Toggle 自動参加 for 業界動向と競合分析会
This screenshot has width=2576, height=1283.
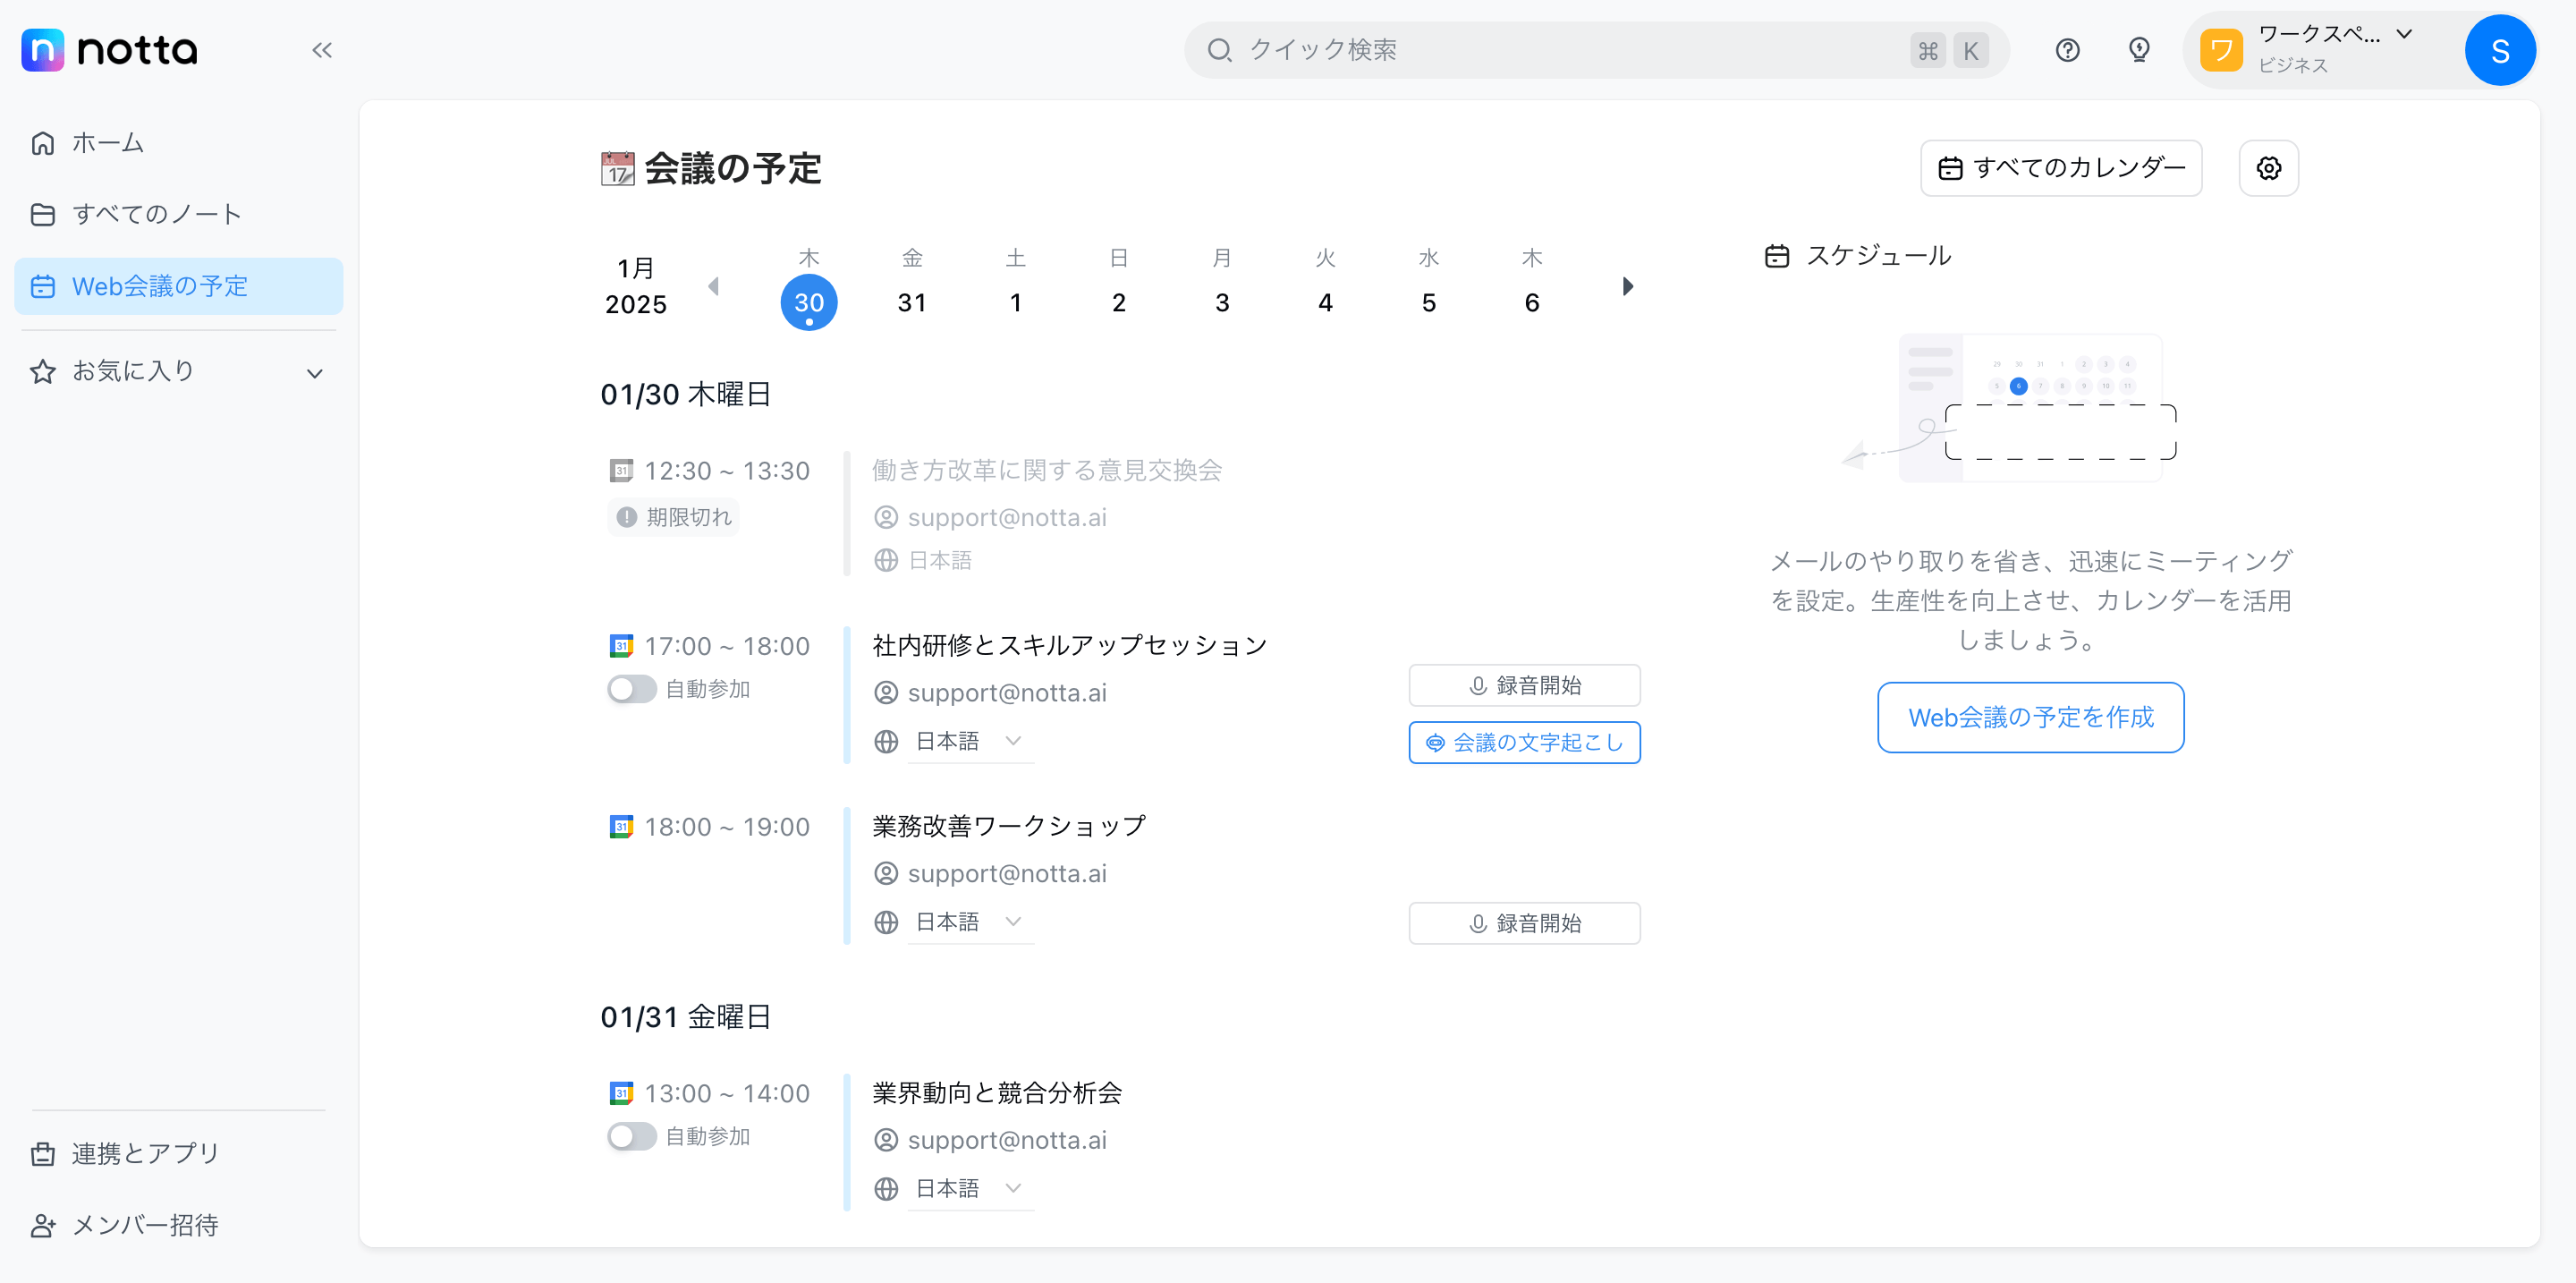click(x=632, y=1136)
